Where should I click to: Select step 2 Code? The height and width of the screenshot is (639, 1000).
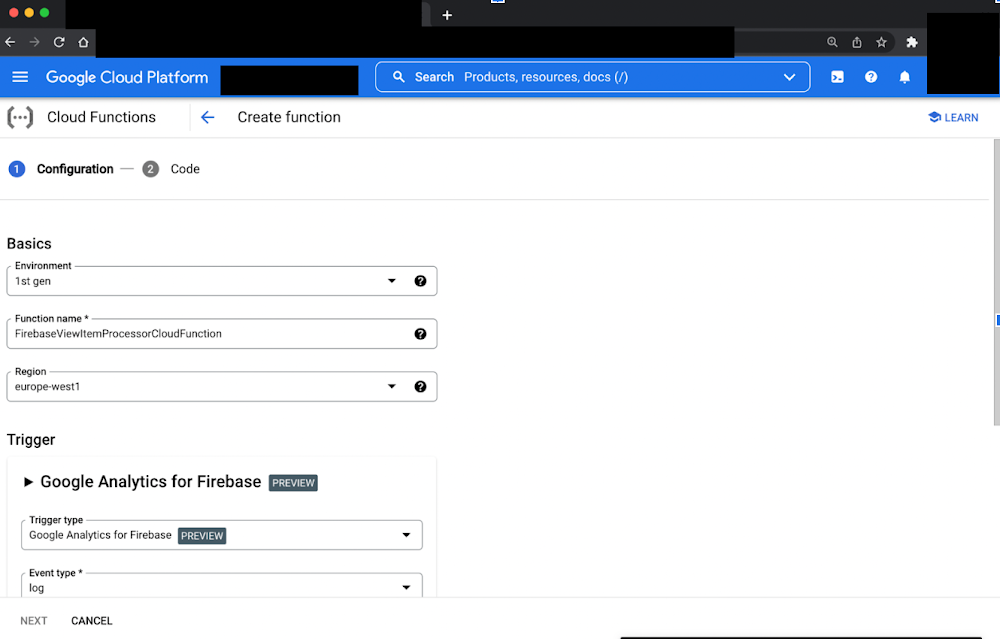171,169
